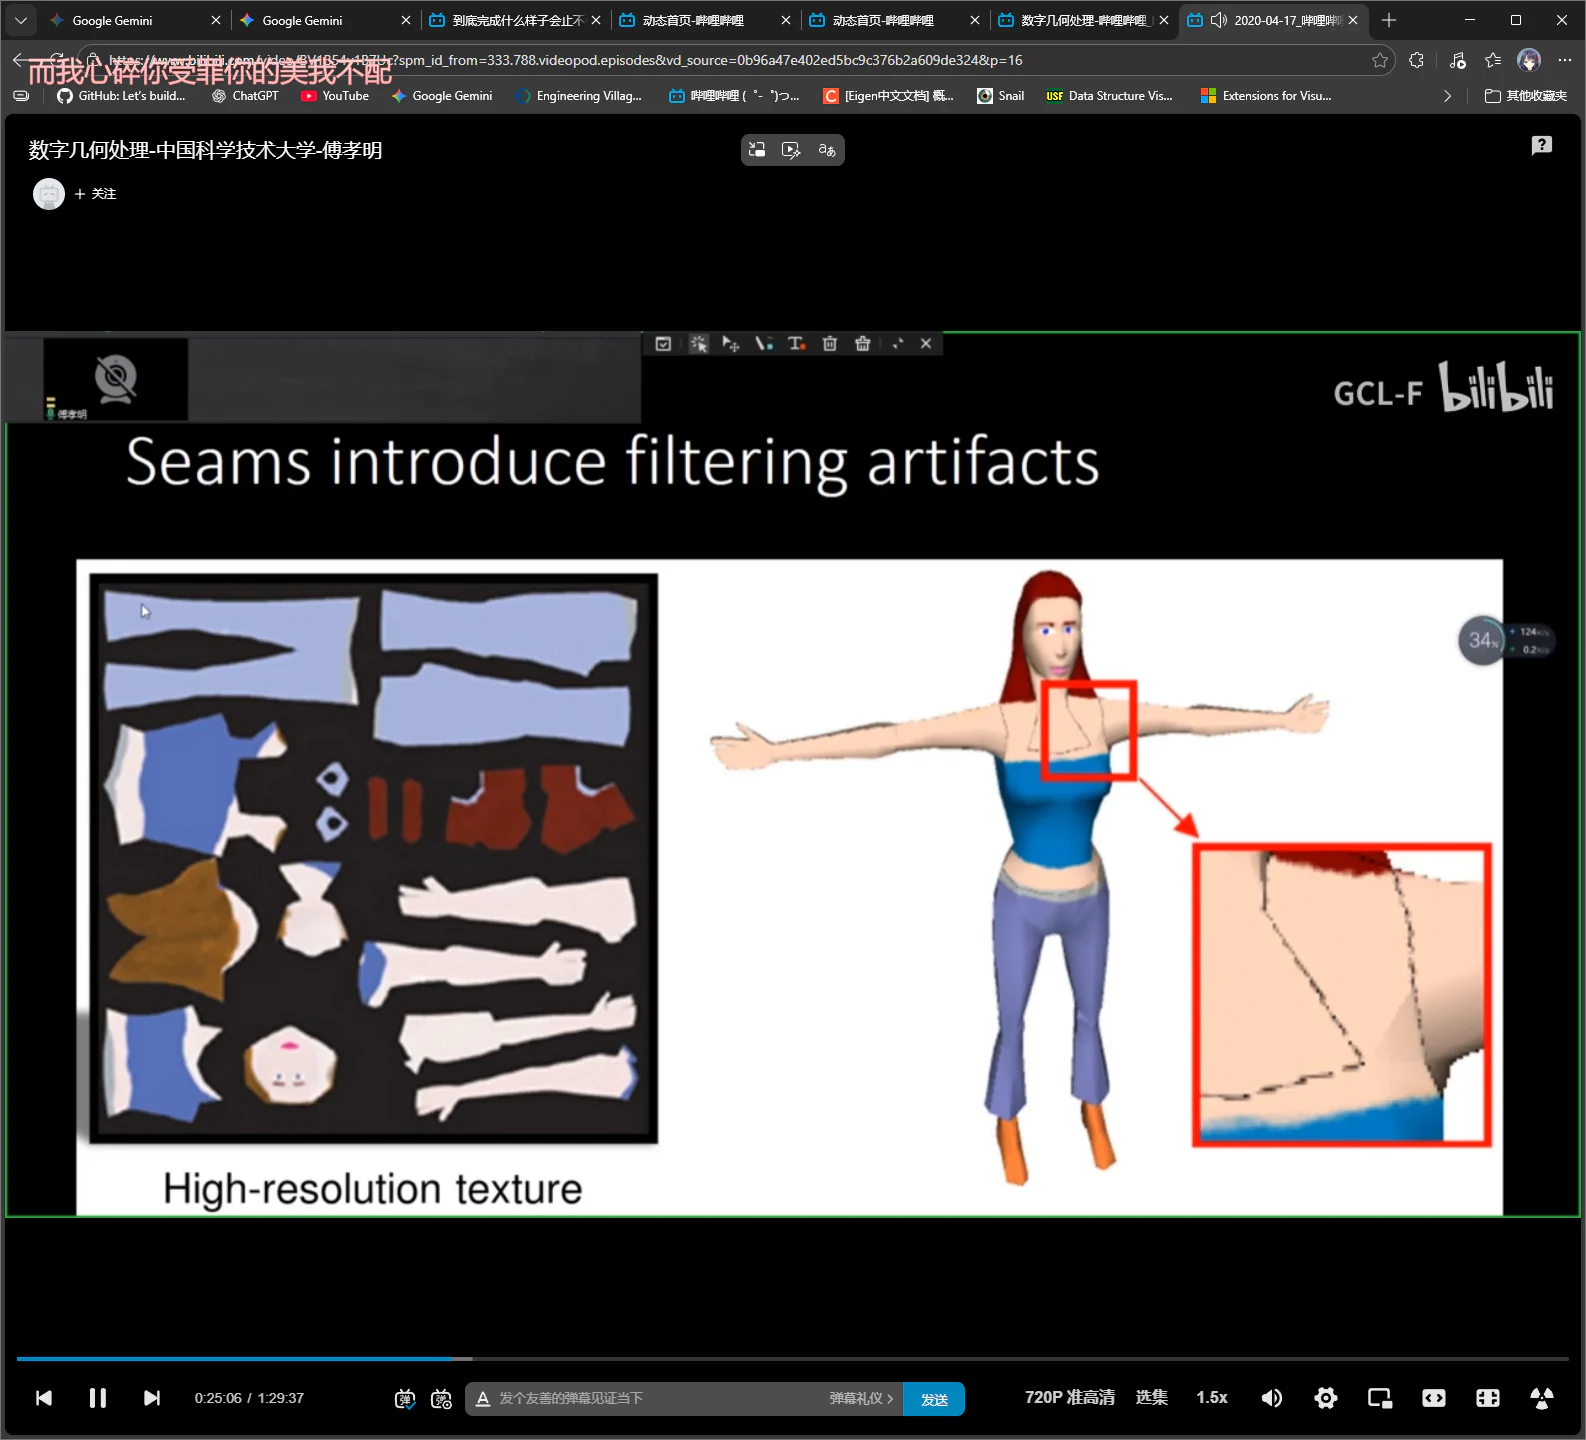Open the 1.5x playback speed menu
1586x1440 pixels.
click(1212, 1398)
